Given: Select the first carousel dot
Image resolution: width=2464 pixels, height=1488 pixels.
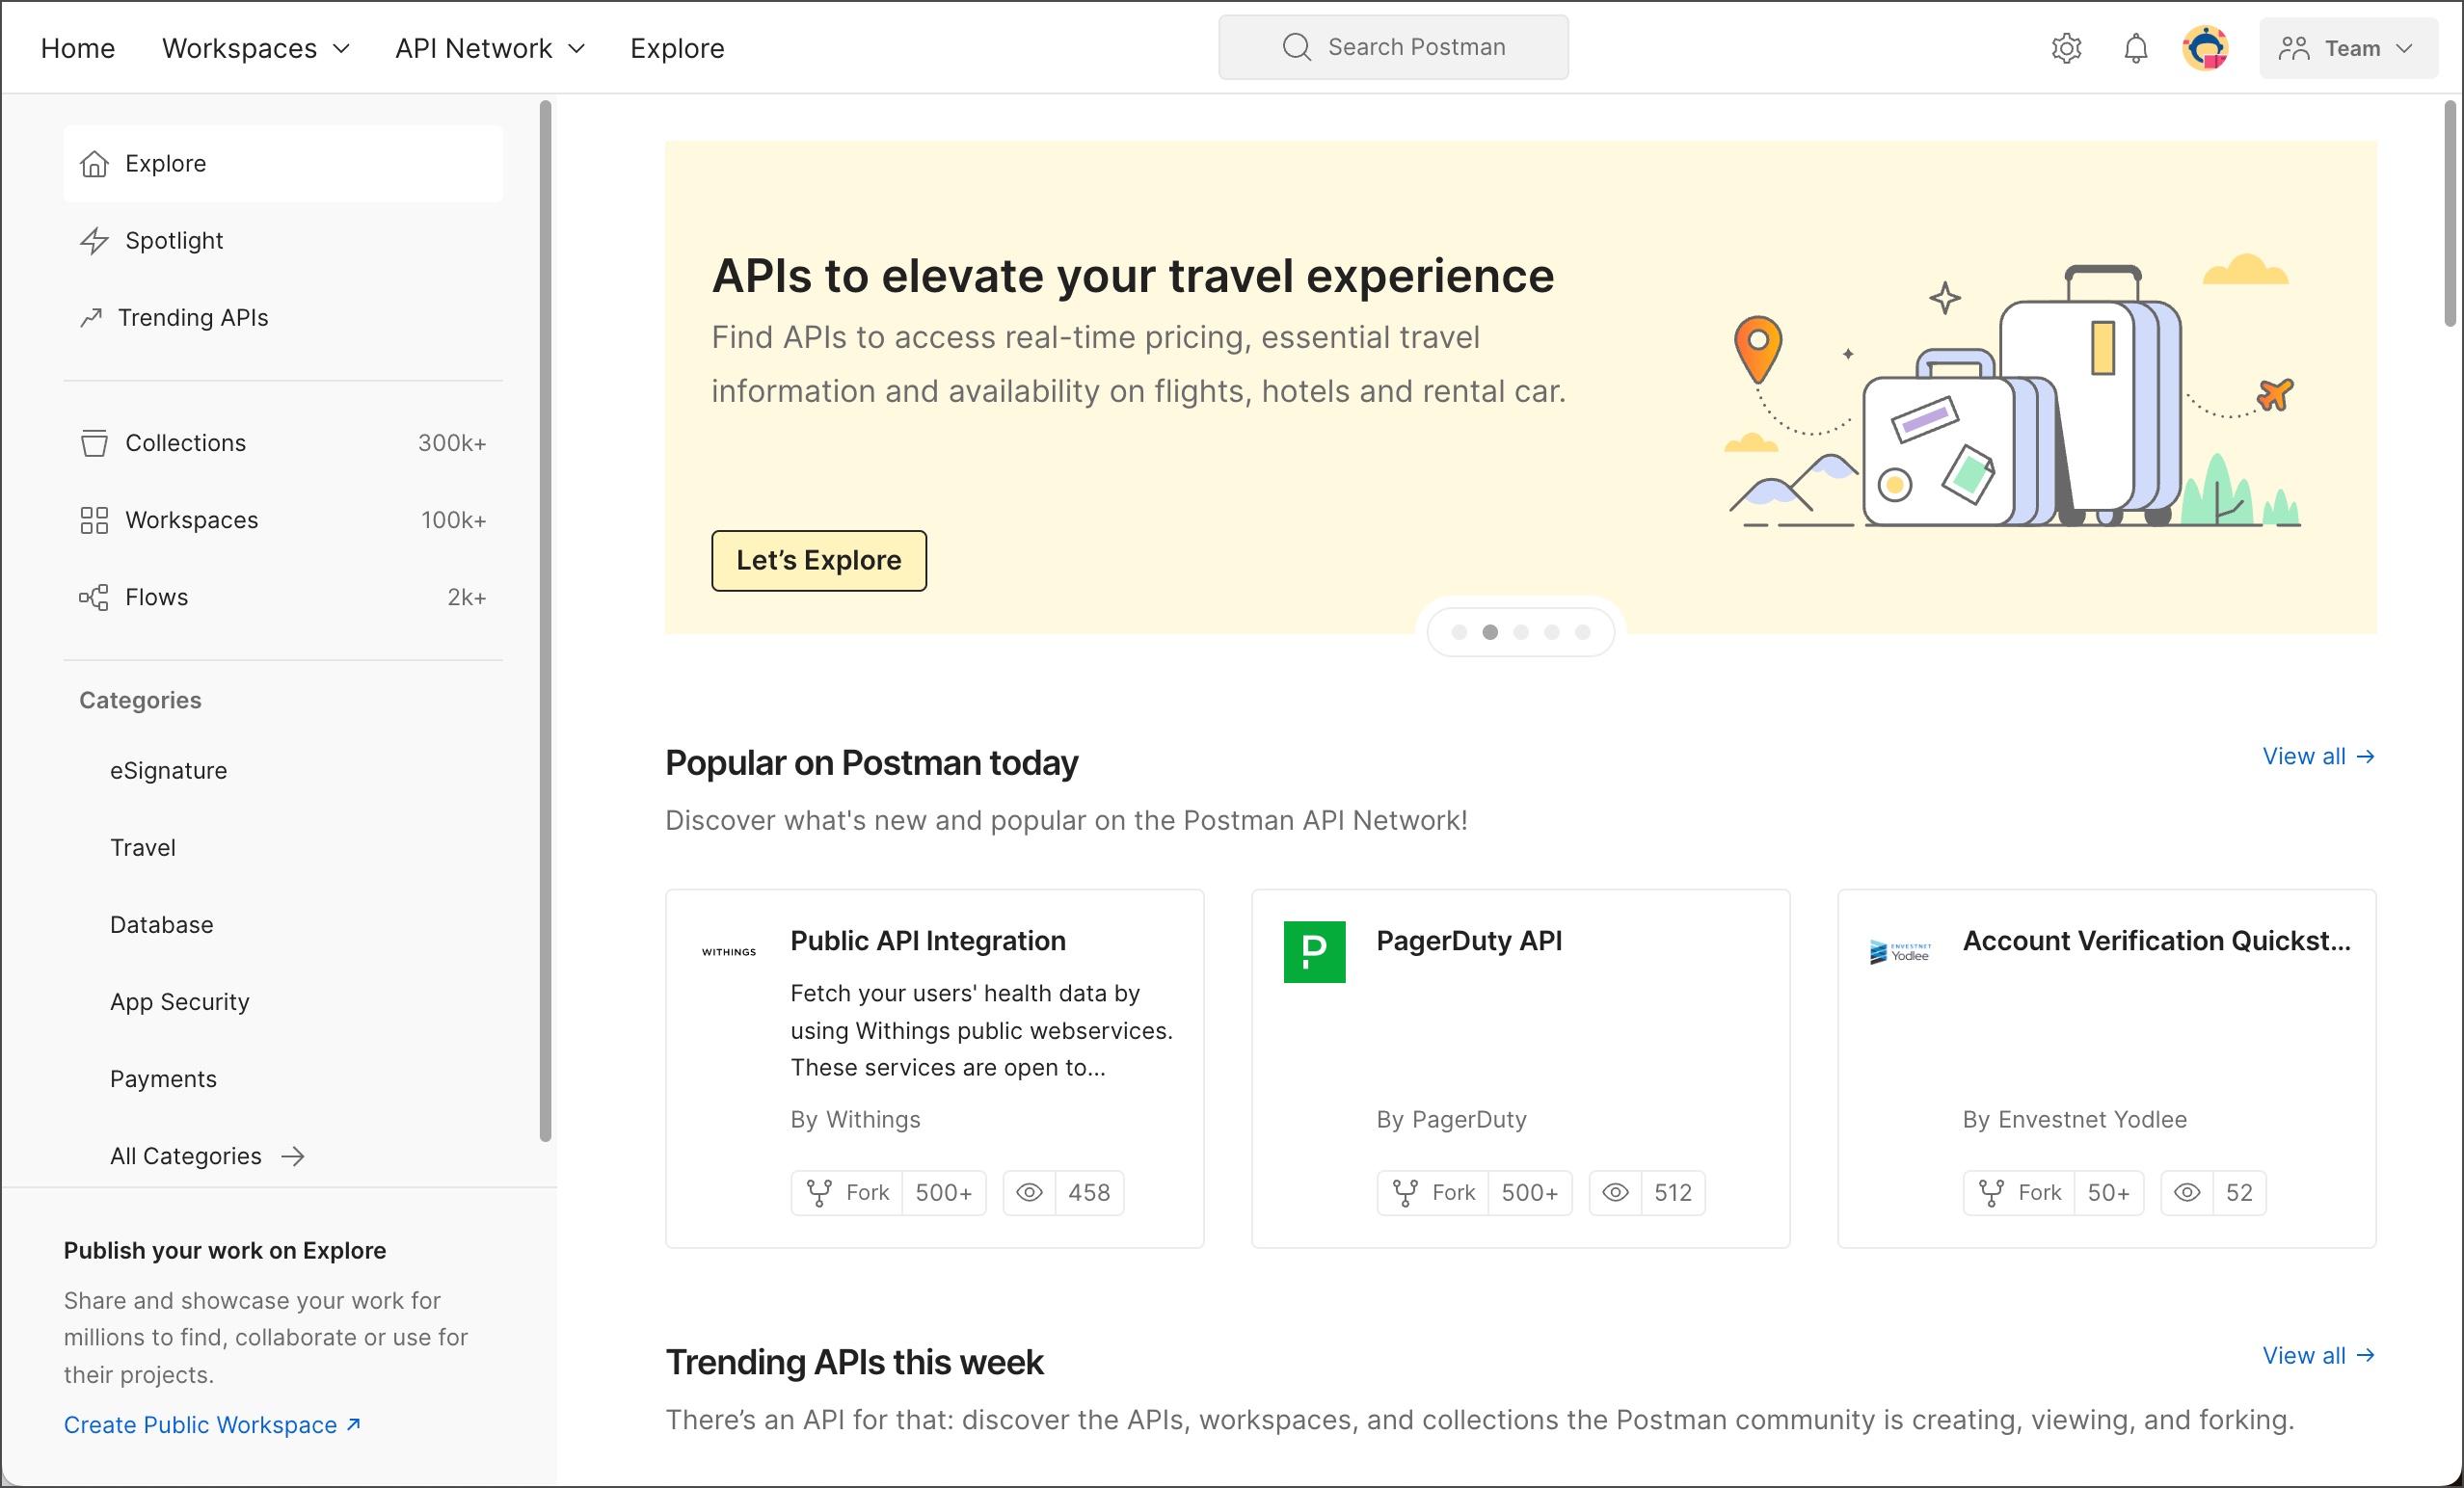Looking at the screenshot, I should tap(1459, 632).
